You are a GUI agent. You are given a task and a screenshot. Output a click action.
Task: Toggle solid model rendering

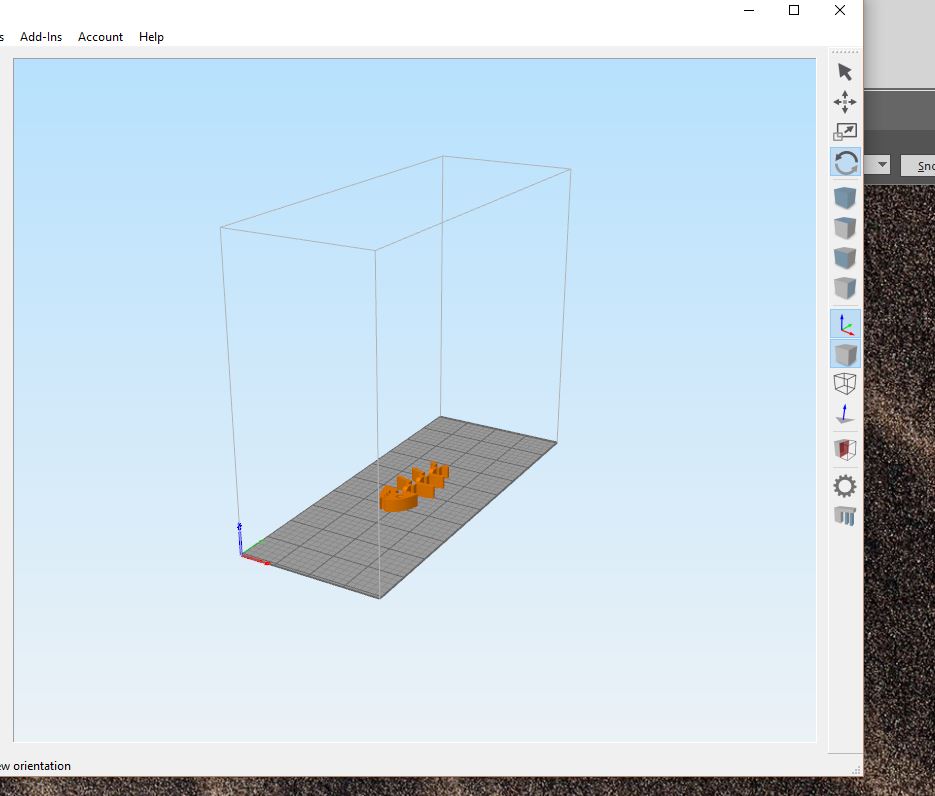pyautogui.click(x=845, y=355)
